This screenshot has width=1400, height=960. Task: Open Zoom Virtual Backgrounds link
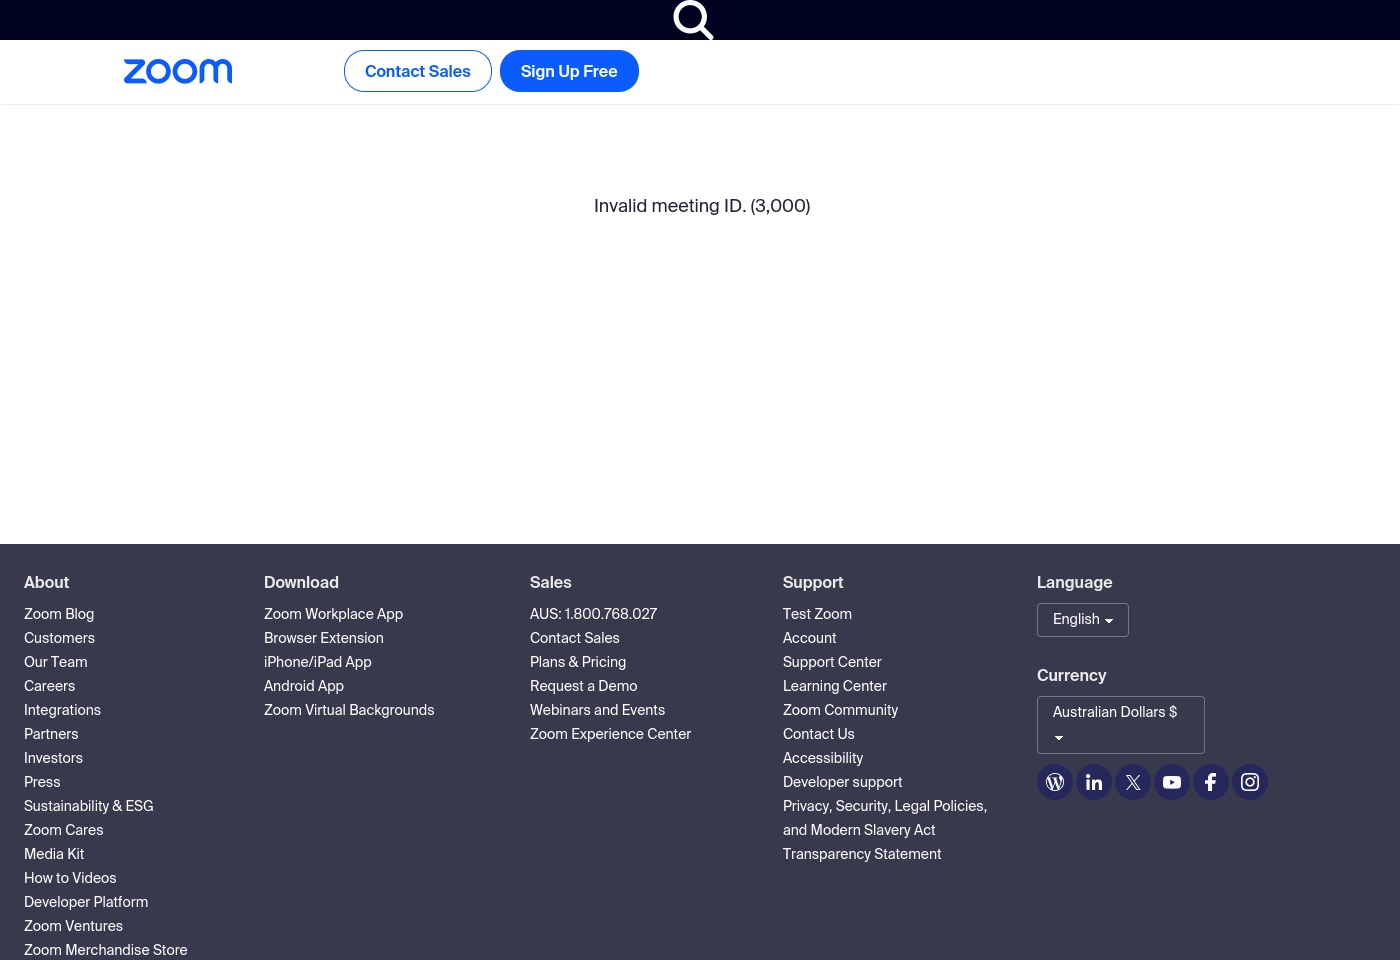(349, 710)
